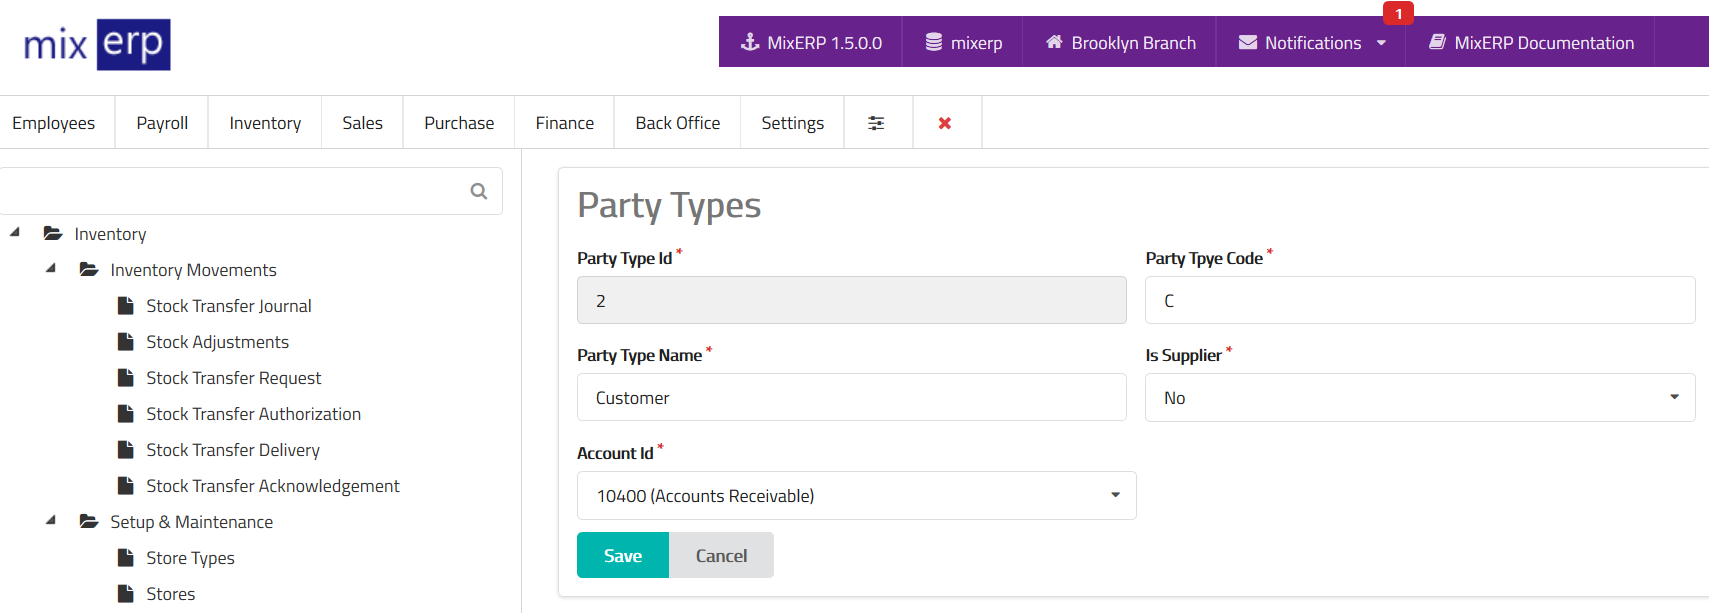Cancel editing the party type

pos(721,556)
